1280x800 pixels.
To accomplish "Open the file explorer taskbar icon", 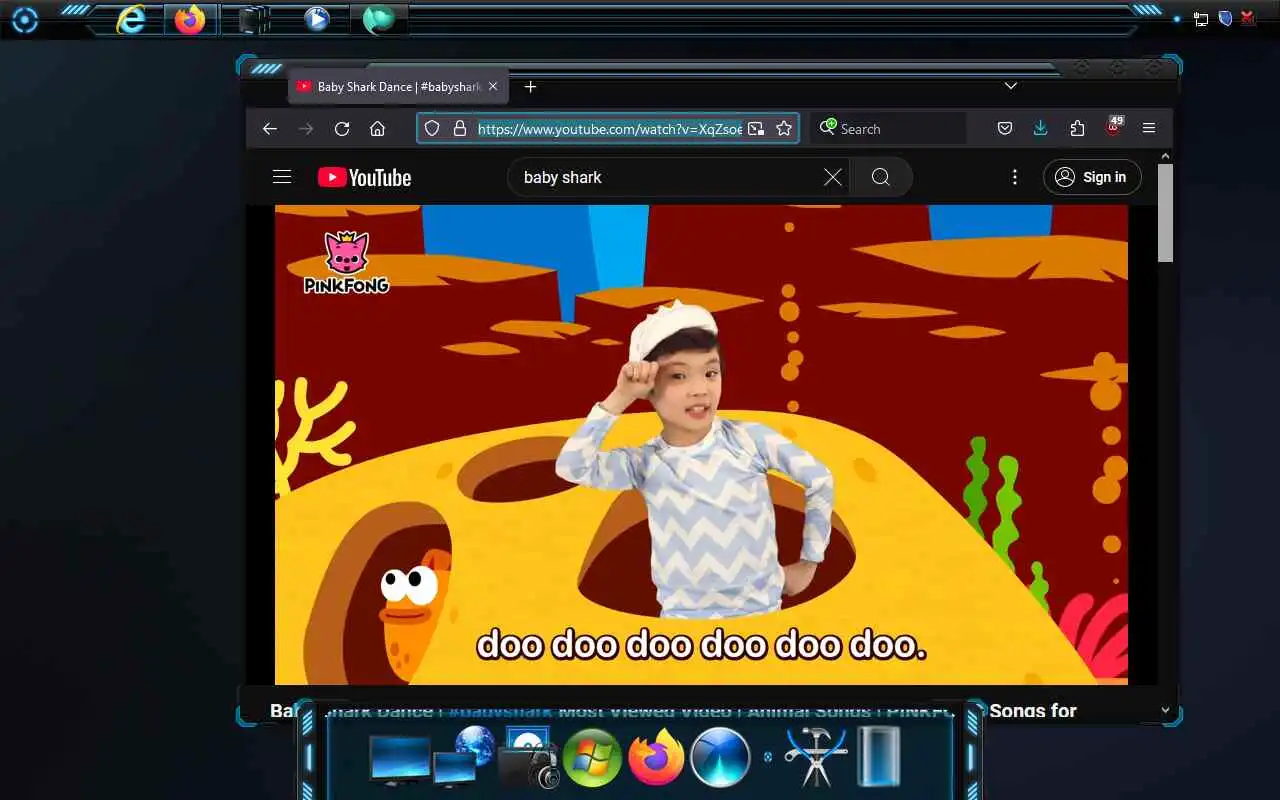I will pos(253,19).
